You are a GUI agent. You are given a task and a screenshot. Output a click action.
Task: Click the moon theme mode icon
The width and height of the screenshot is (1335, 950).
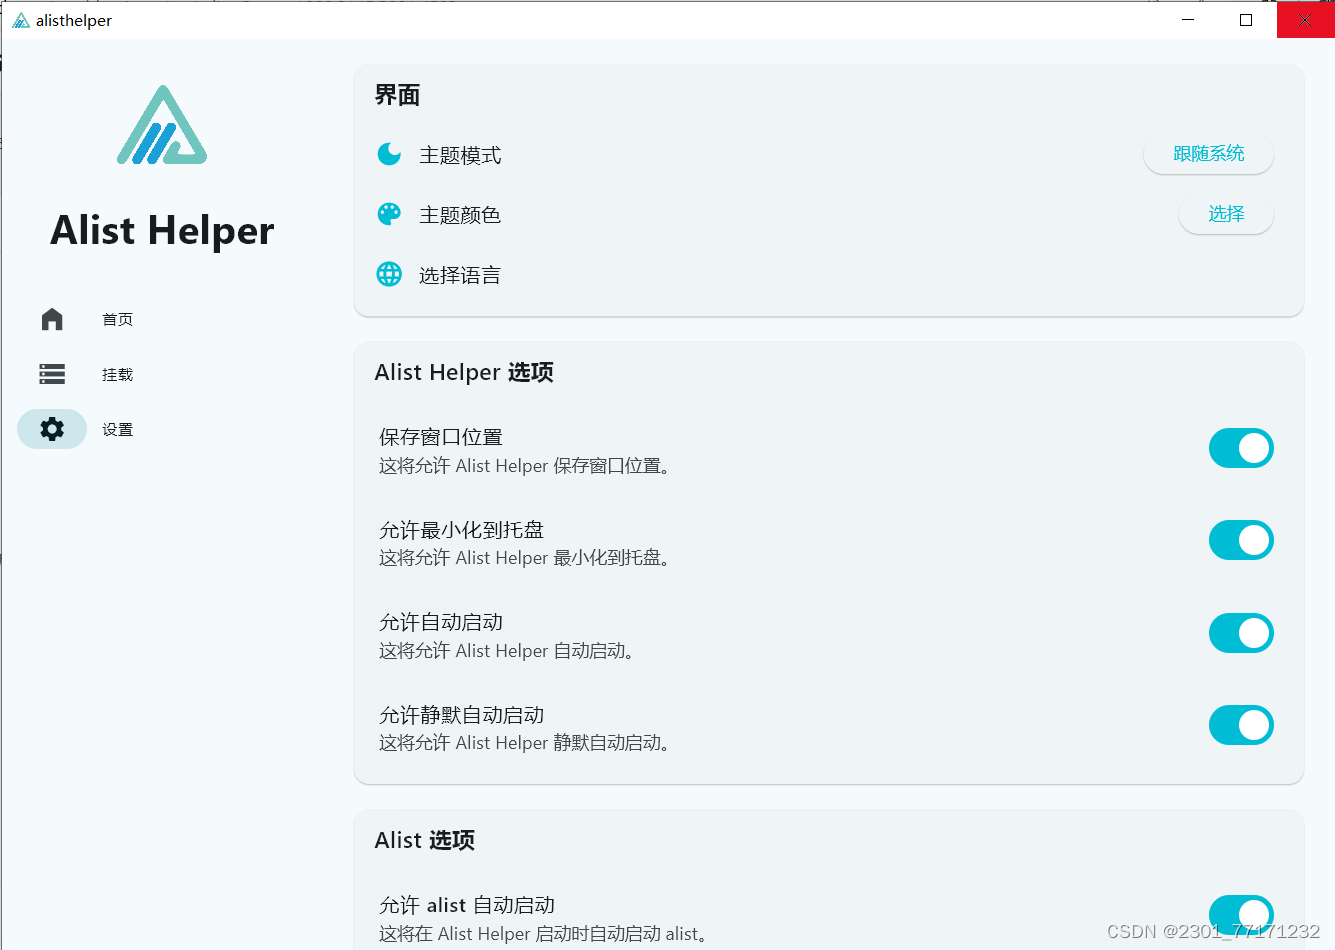(389, 154)
